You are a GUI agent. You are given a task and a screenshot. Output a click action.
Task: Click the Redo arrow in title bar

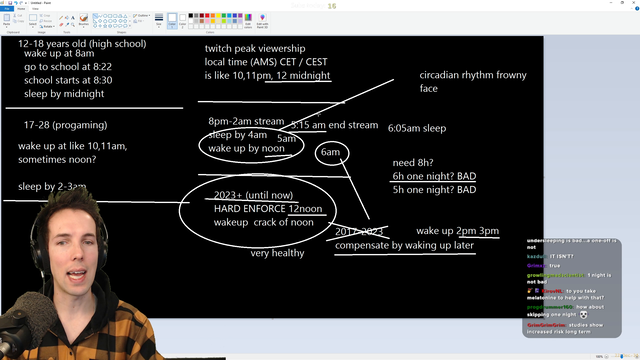(x=21, y=3)
